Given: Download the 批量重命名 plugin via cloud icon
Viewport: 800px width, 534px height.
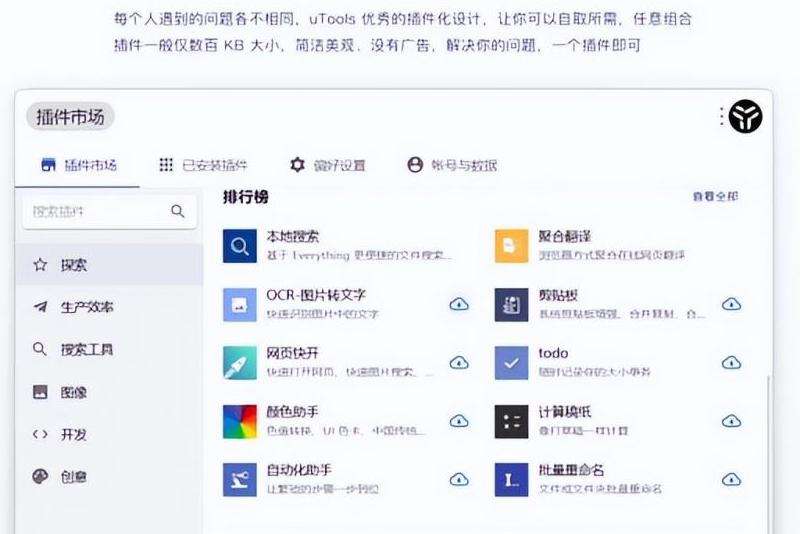Looking at the screenshot, I should click(x=732, y=479).
